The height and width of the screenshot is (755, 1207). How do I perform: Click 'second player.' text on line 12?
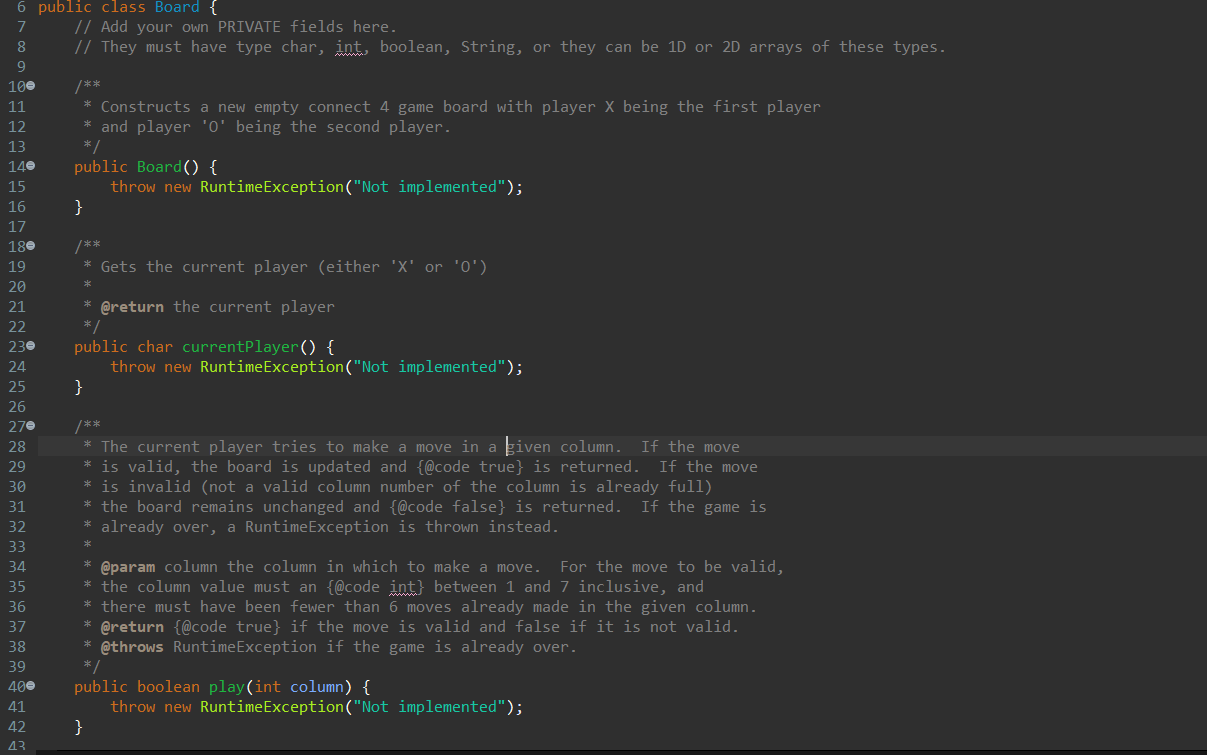(x=388, y=127)
